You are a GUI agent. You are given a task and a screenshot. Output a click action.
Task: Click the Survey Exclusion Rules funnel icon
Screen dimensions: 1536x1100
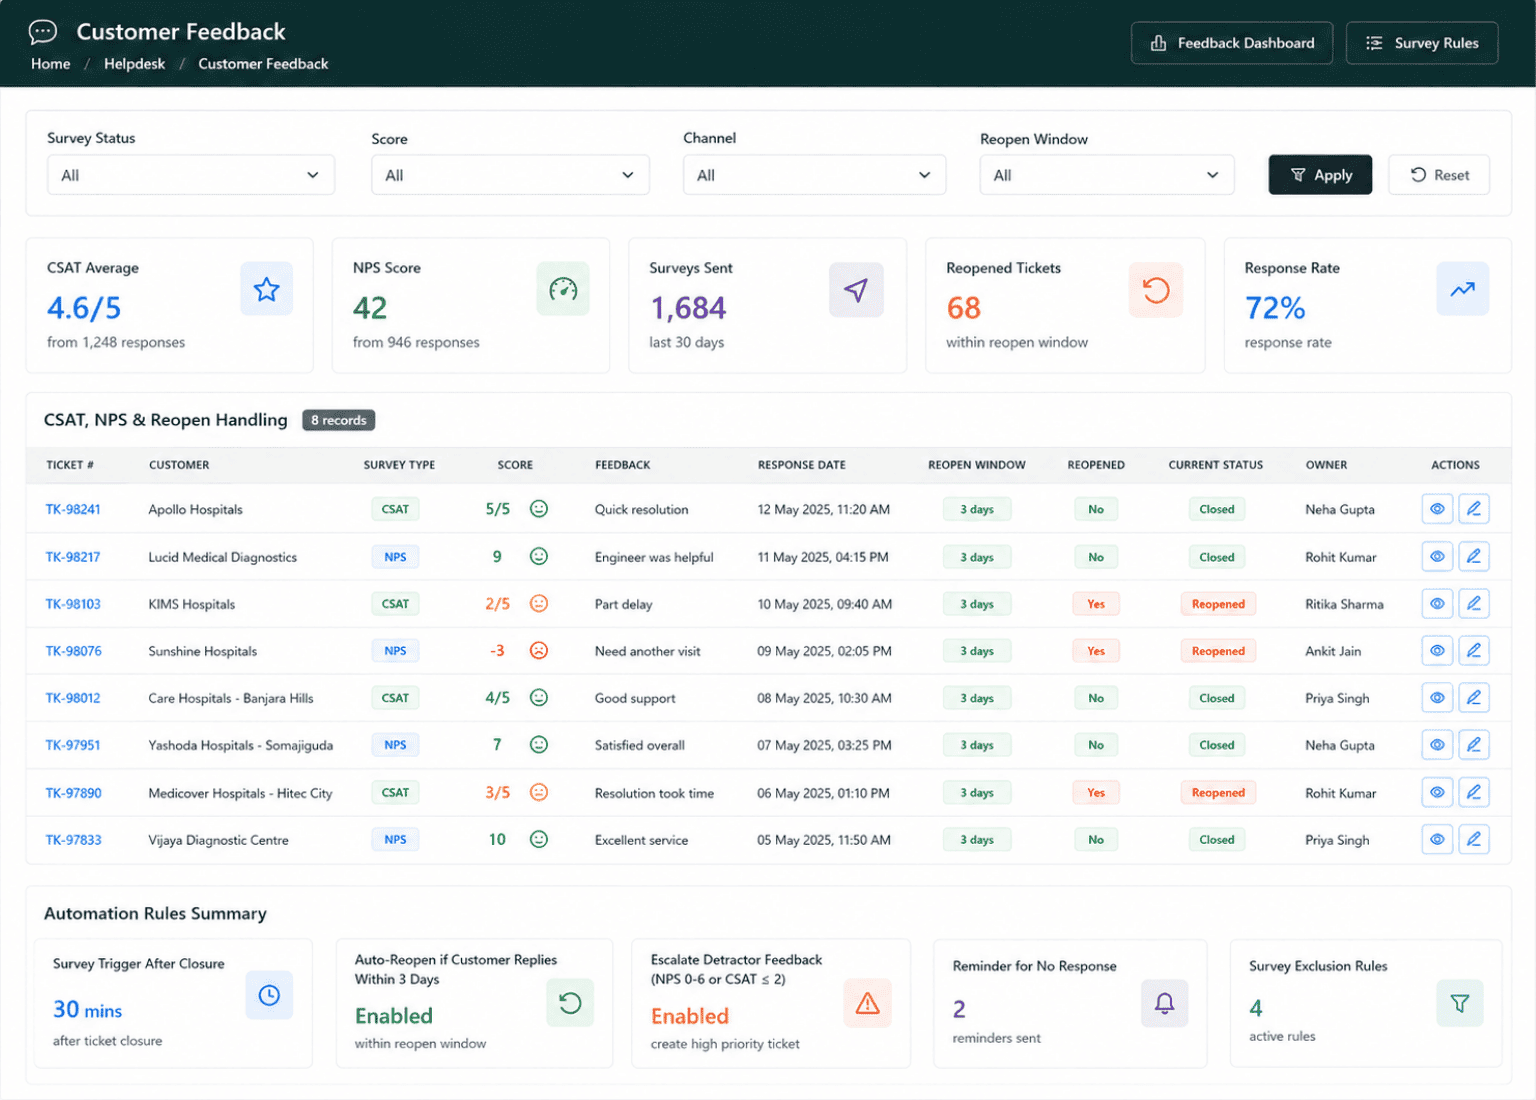pos(1460,1003)
